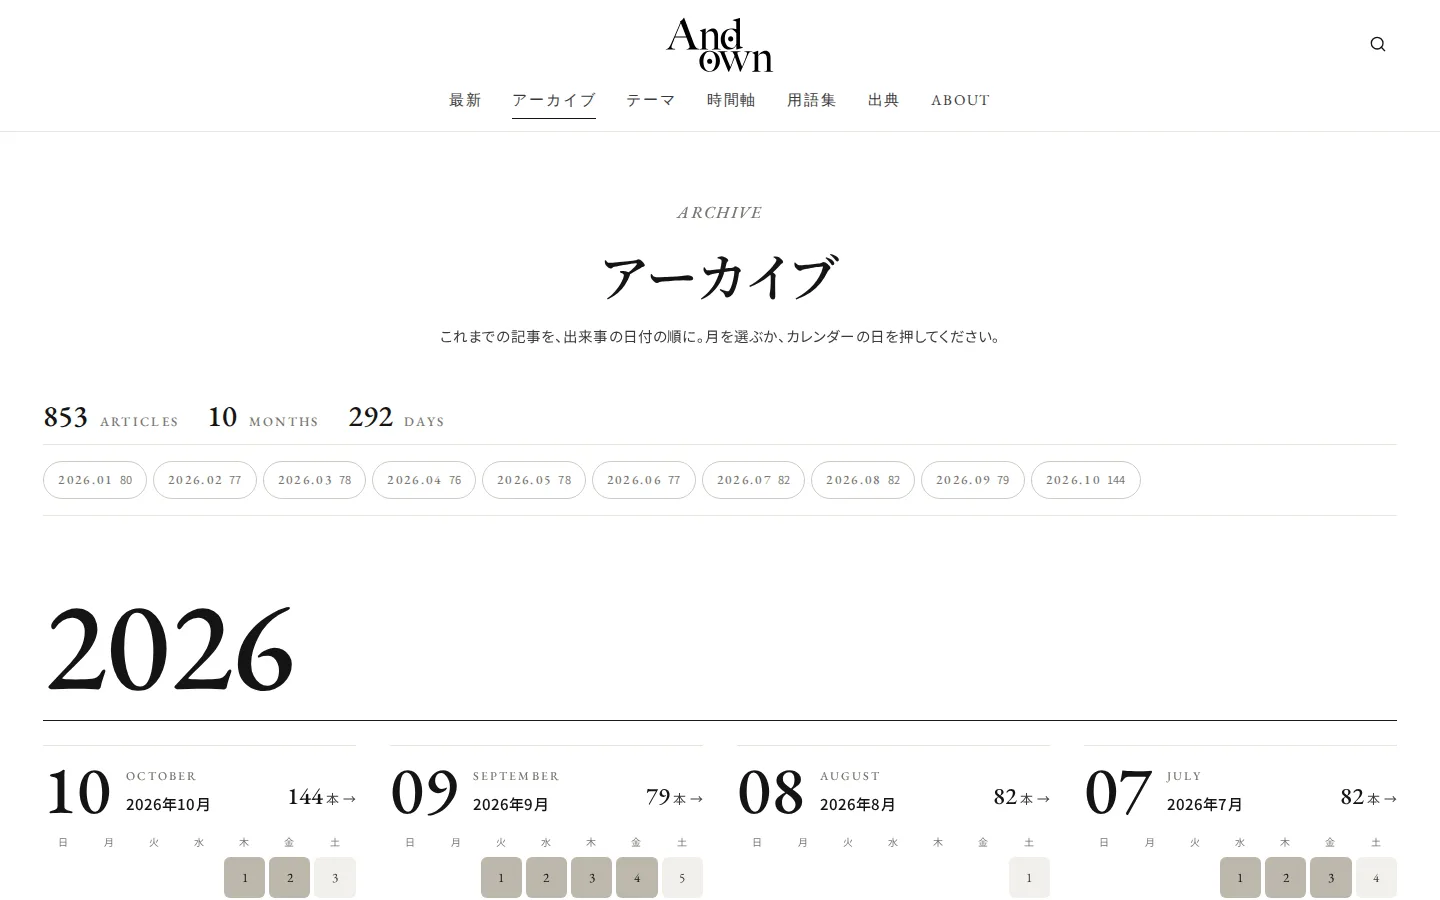Visit the 用語集 glossary page
The width and height of the screenshot is (1440, 900).
812,100
